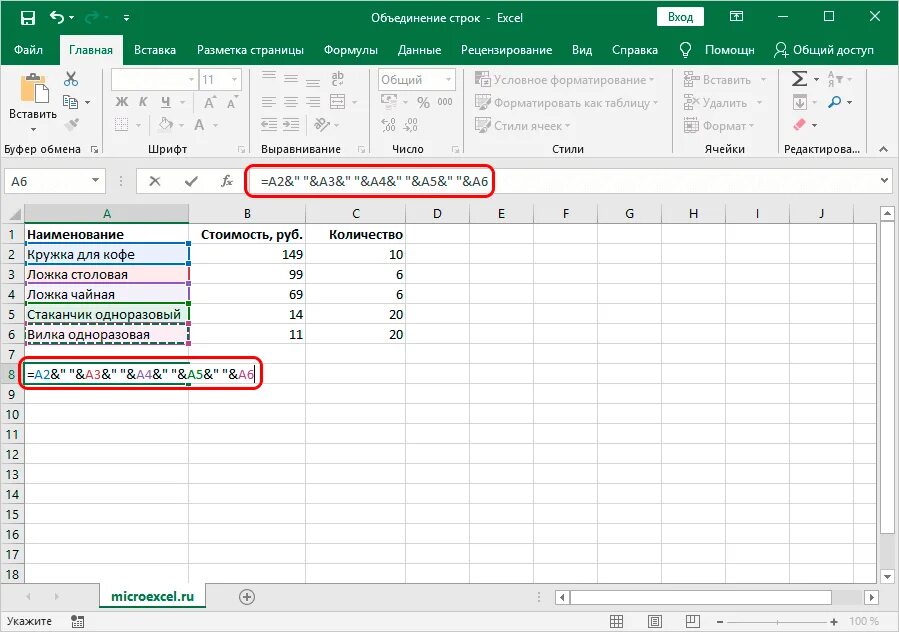Click the Sort and Filter icon

tap(835, 79)
